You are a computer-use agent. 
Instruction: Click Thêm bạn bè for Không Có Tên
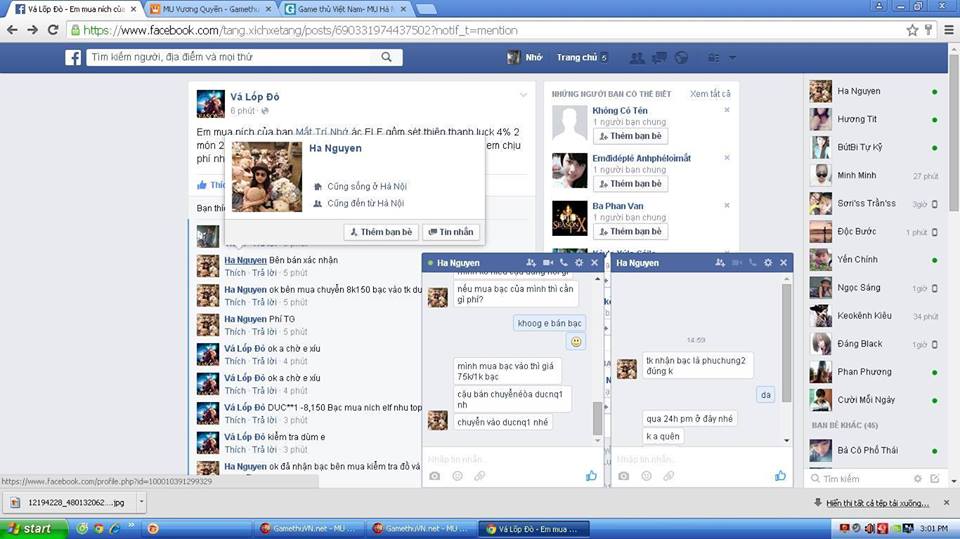click(629, 136)
